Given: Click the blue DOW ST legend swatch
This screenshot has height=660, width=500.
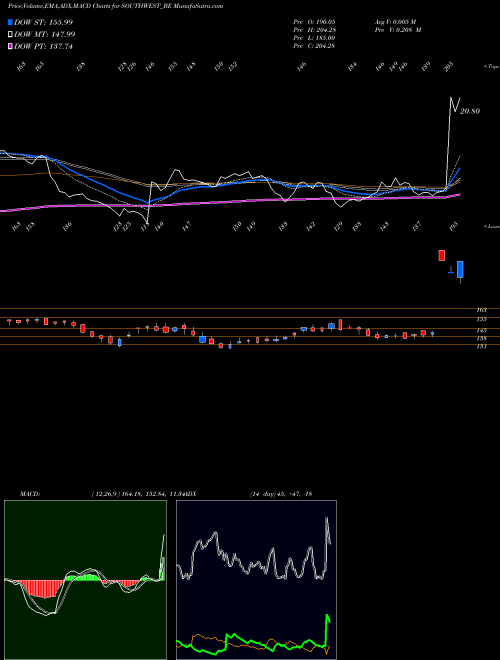Looking at the screenshot, I should pyautogui.click(x=11, y=22).
